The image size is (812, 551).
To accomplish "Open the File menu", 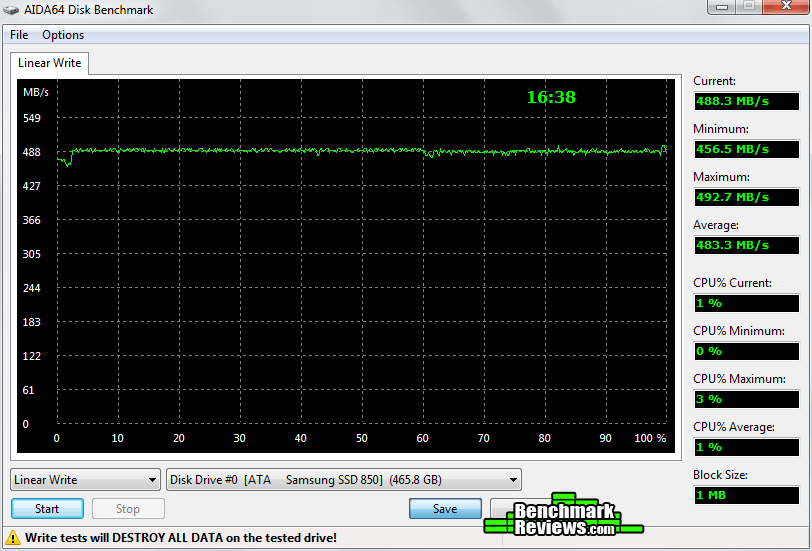I will coord(19,35).
